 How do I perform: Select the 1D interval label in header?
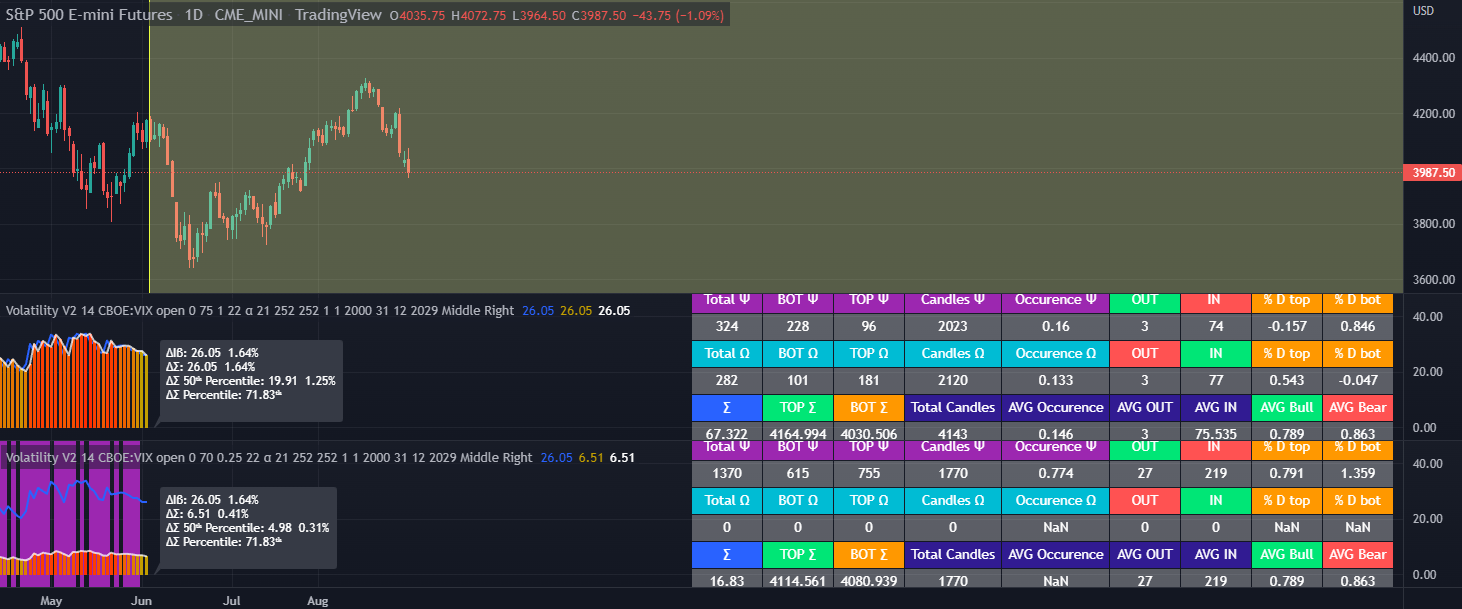click(194, 15)
